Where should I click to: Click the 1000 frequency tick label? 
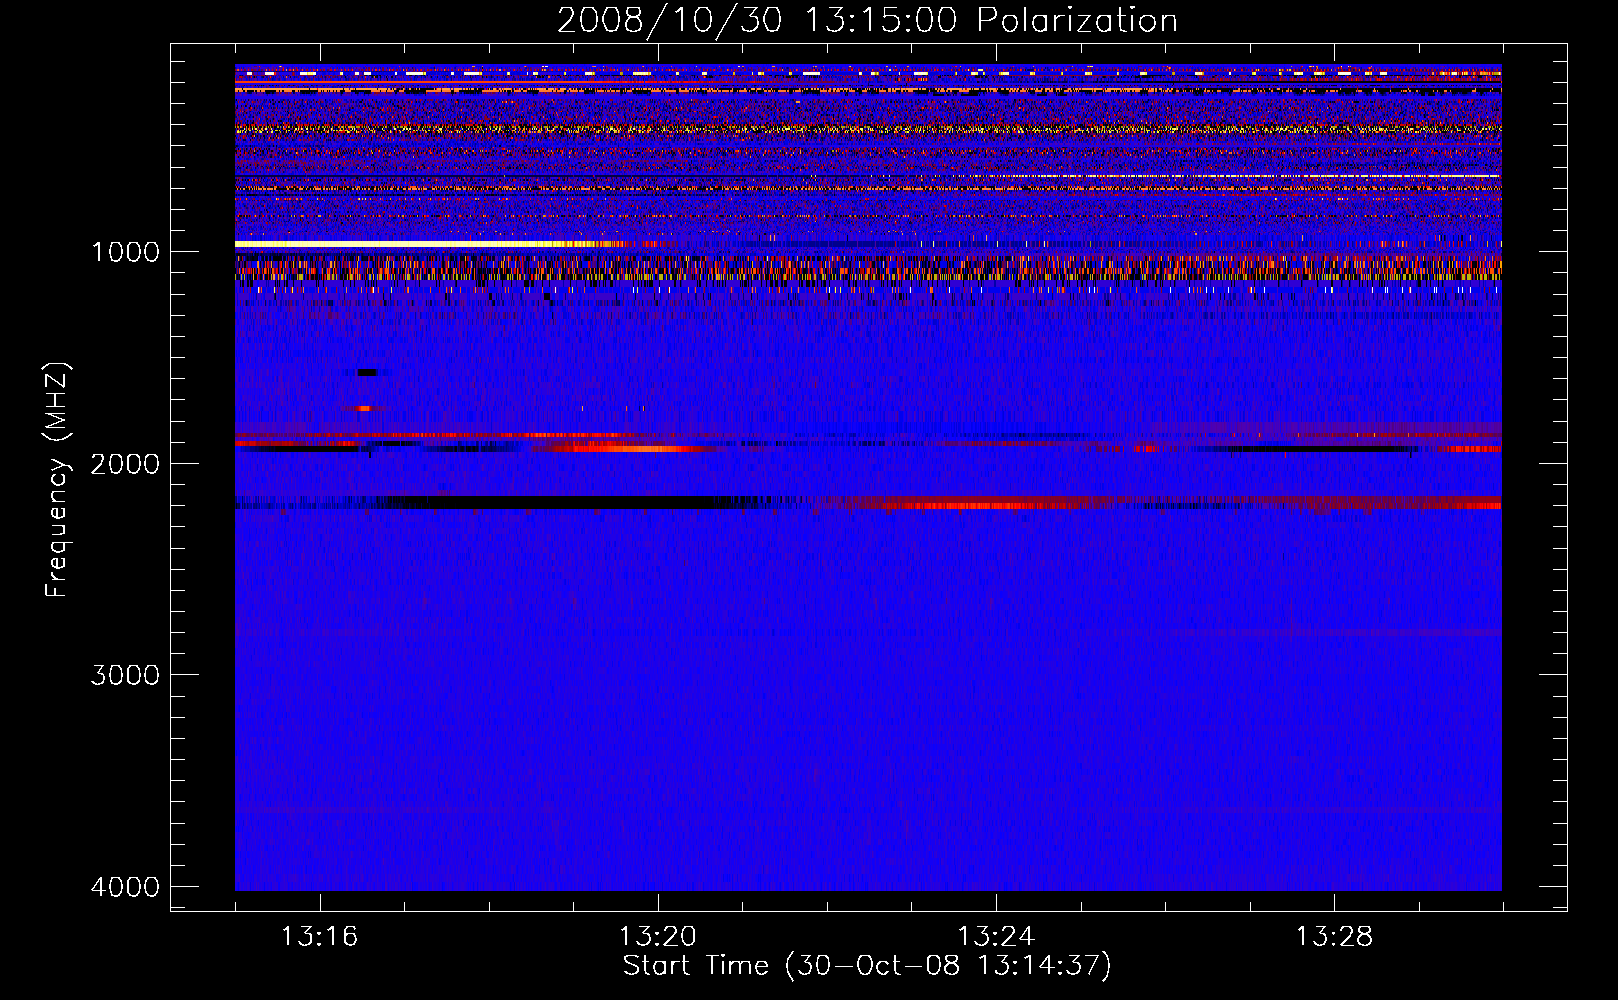(x=125, y=251)
